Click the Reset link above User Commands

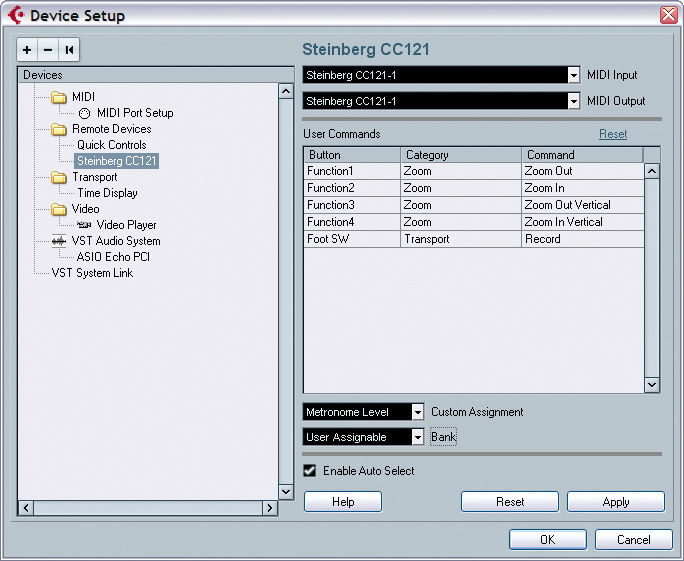pyautogui.click(x=612, y=134)
